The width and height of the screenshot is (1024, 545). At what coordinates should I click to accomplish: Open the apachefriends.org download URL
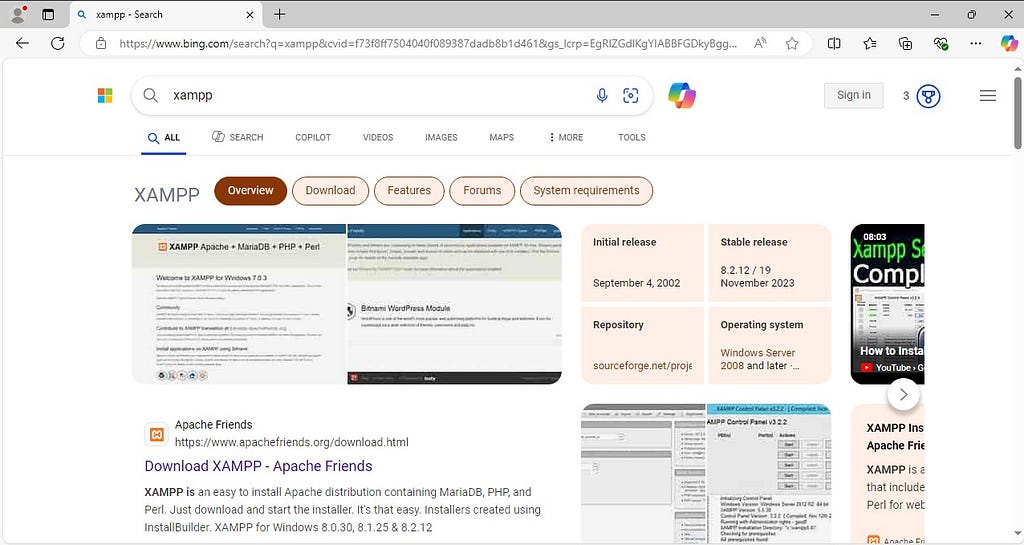point(291,442)
